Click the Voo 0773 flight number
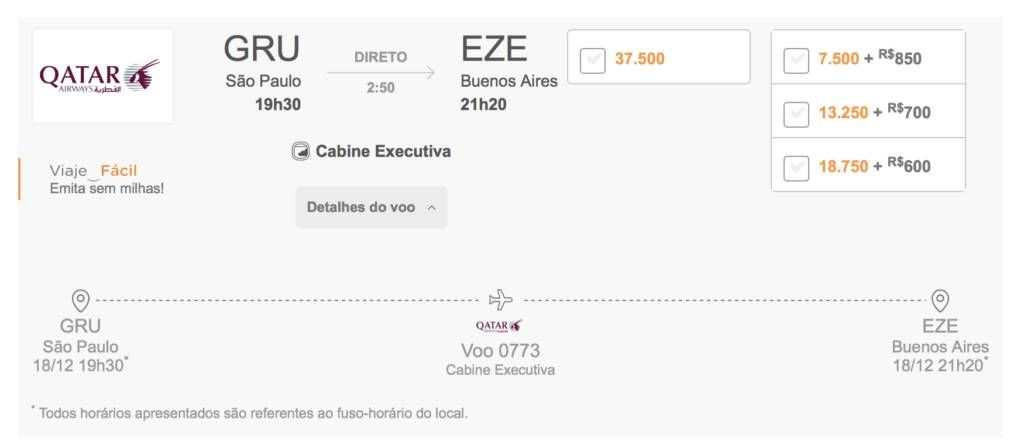Viewport: 1024px width, 445px height. (501, 351)
